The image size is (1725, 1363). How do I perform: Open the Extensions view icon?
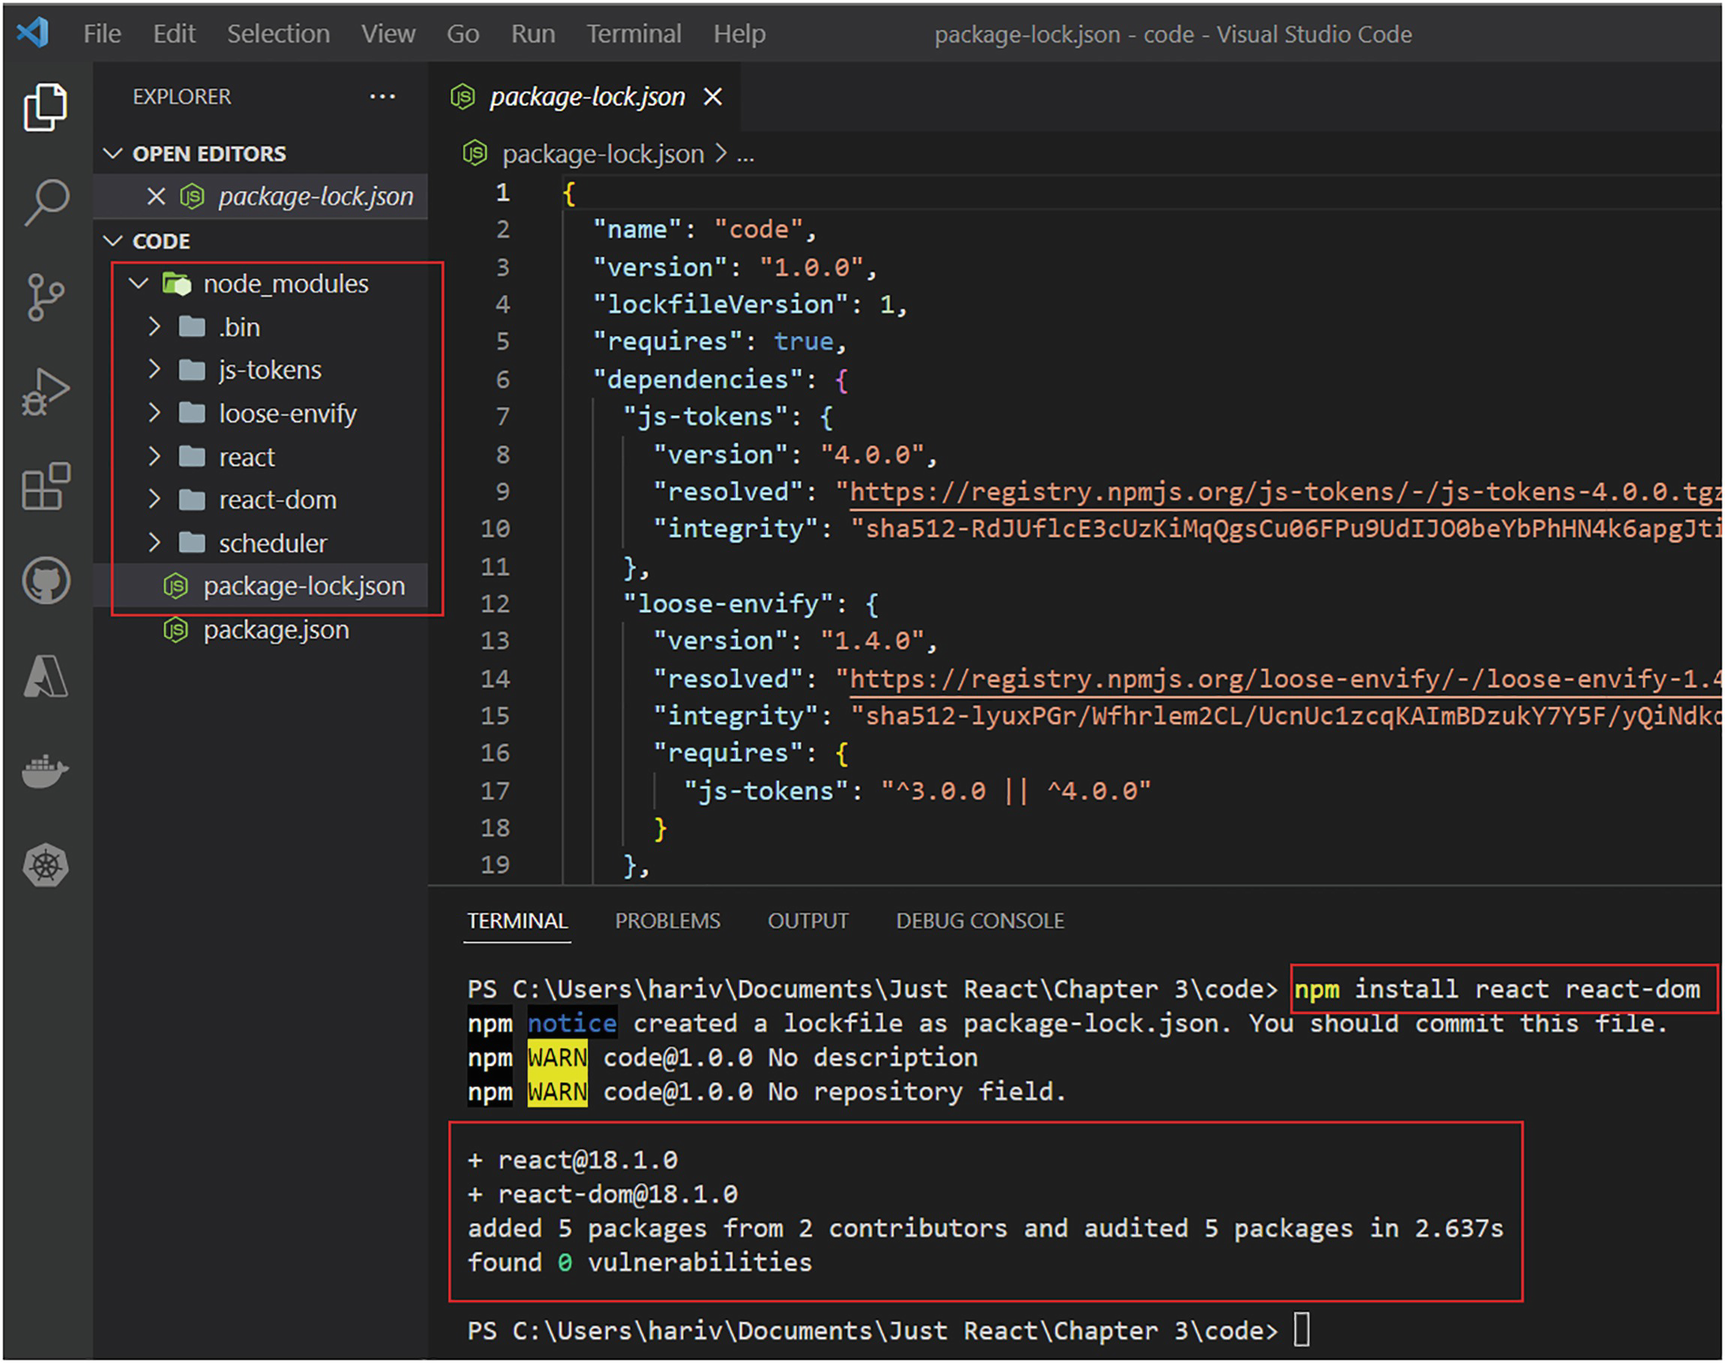pos(45,487)
